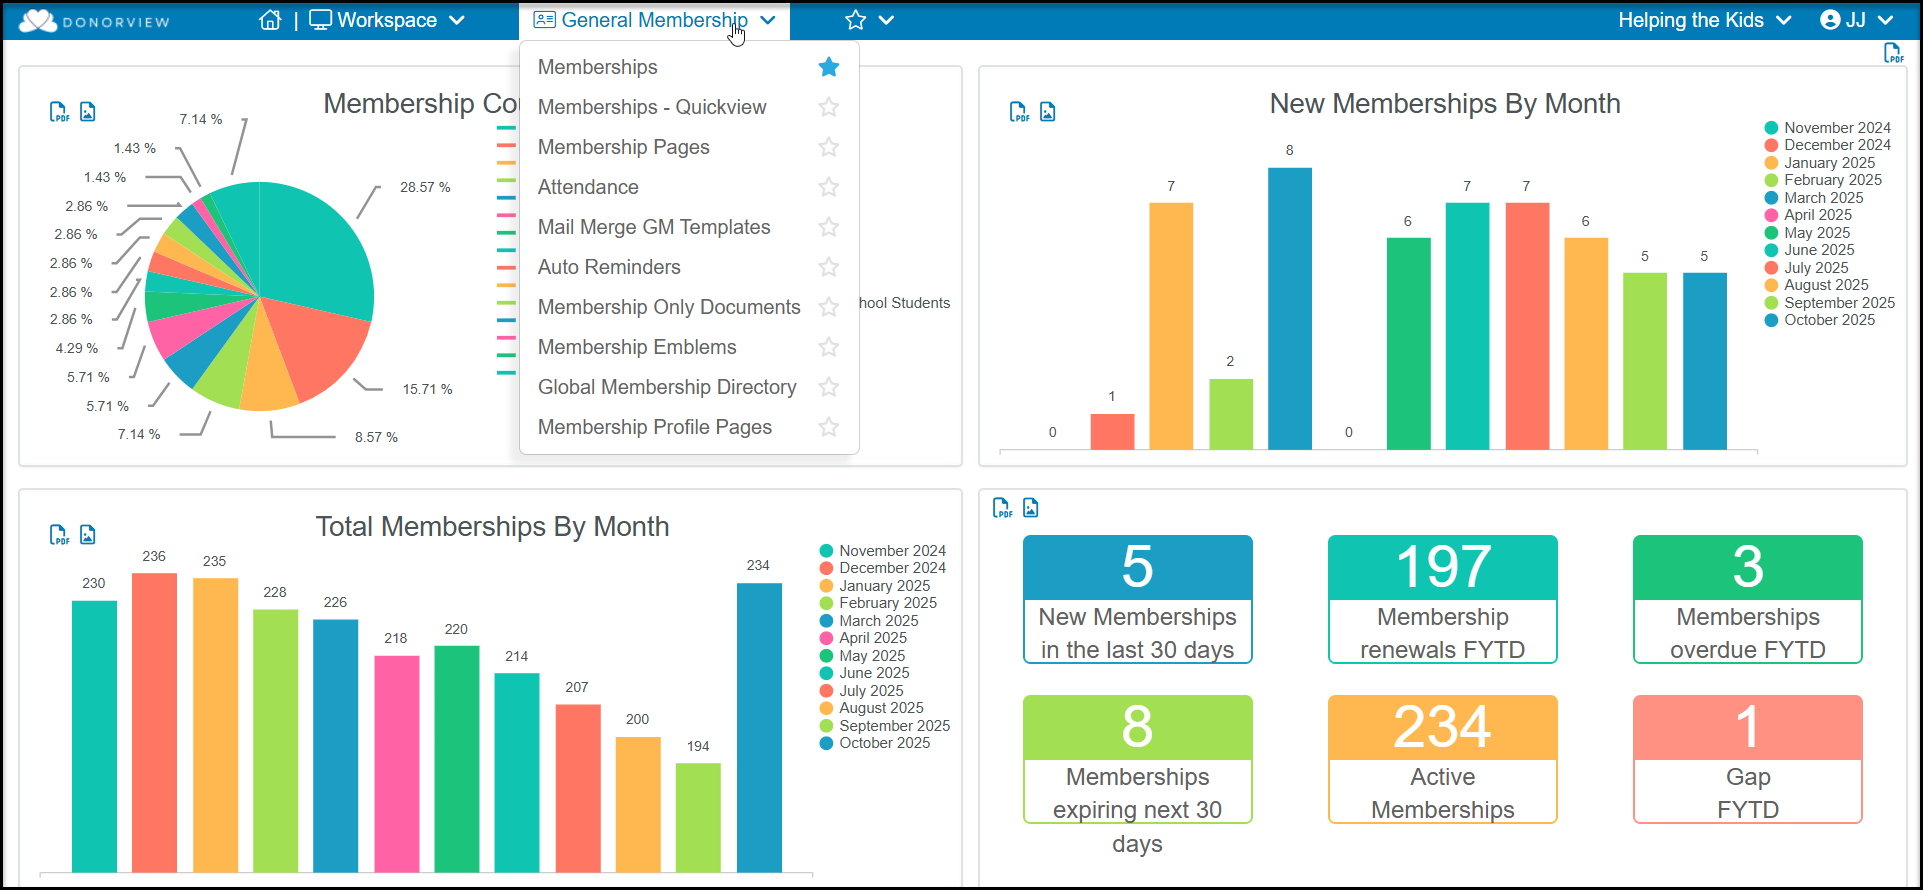Open the Membership renewals FYTD tile
Viewport: 1923px width, 890px height.
tap(1442, 599)
